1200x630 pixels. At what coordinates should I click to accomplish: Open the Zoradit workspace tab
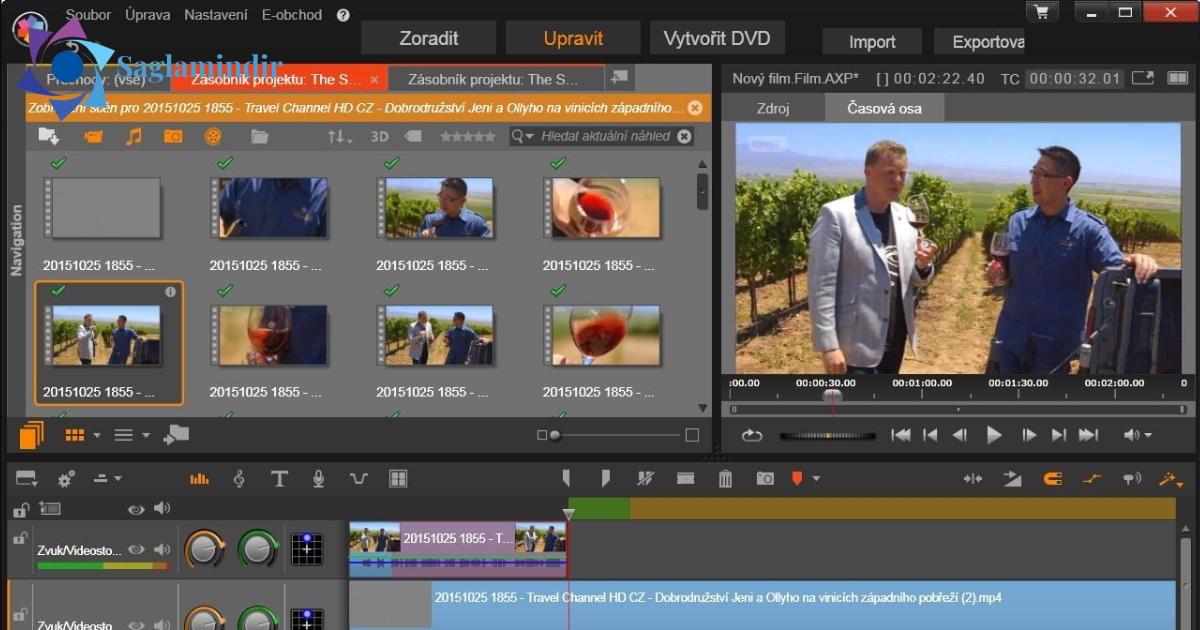pos(429,38)
